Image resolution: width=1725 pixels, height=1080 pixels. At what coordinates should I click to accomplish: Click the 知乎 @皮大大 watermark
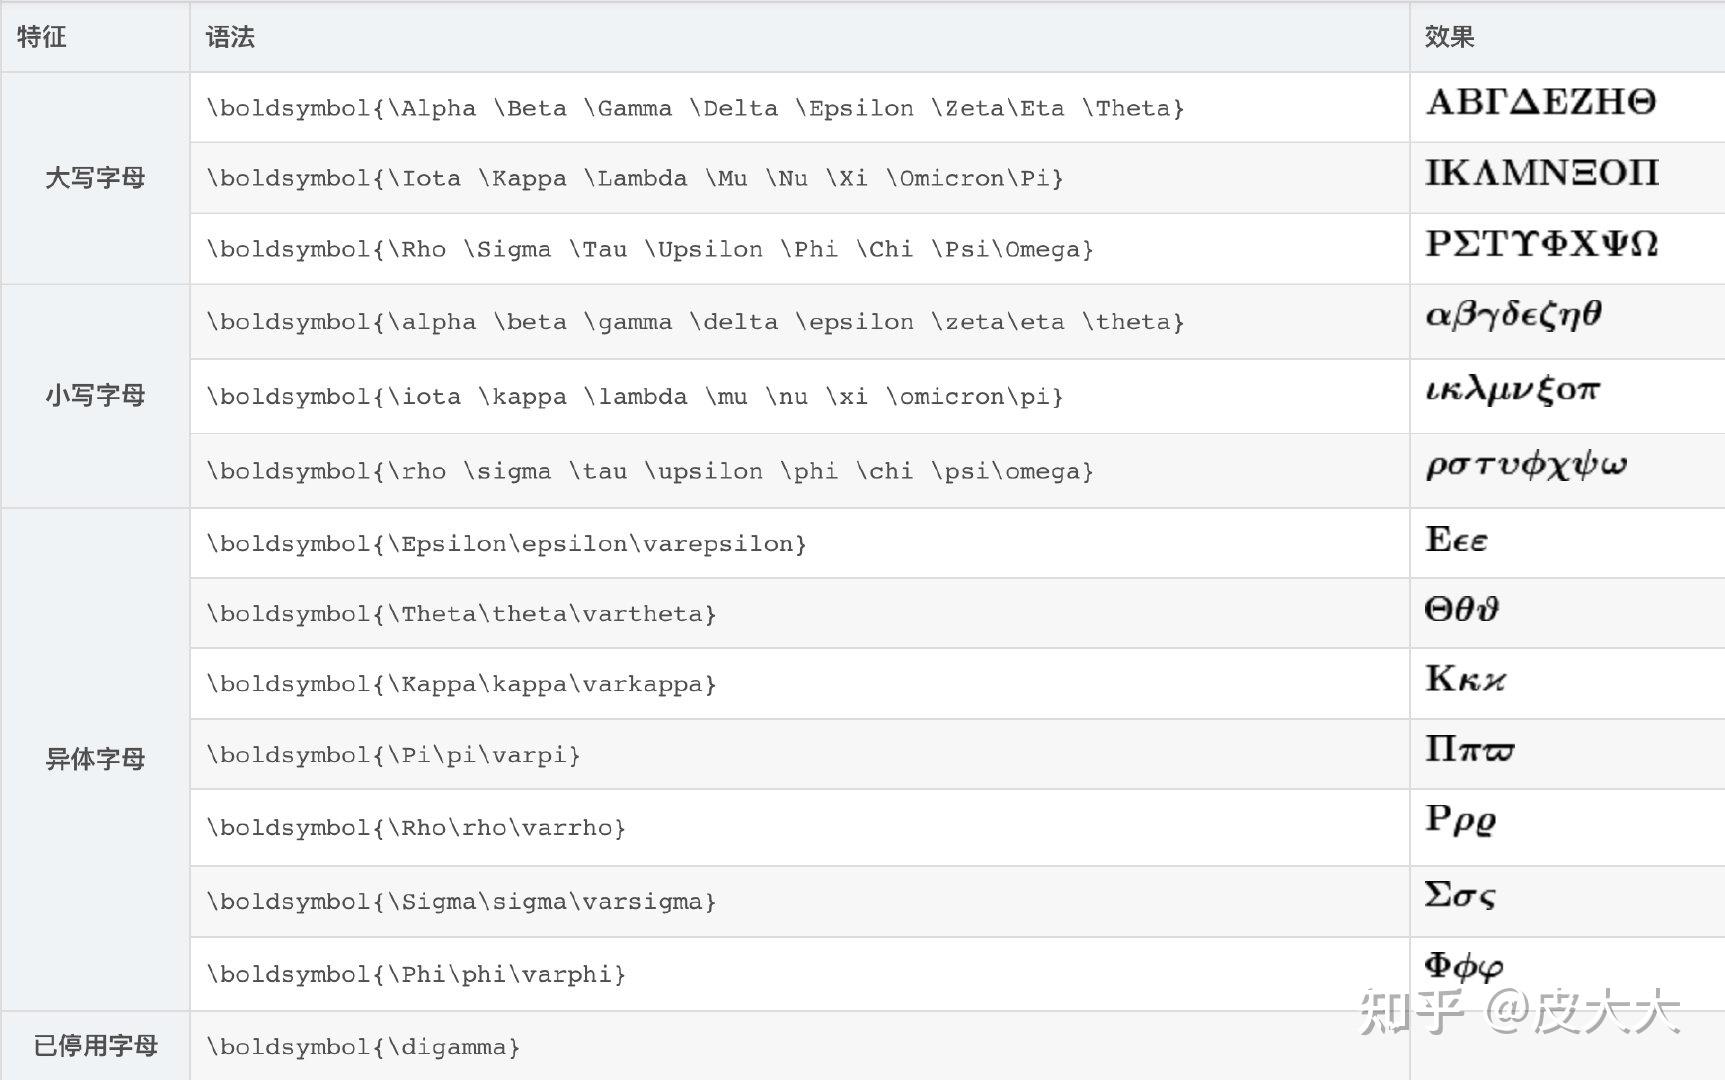tap(1519, 1012)
